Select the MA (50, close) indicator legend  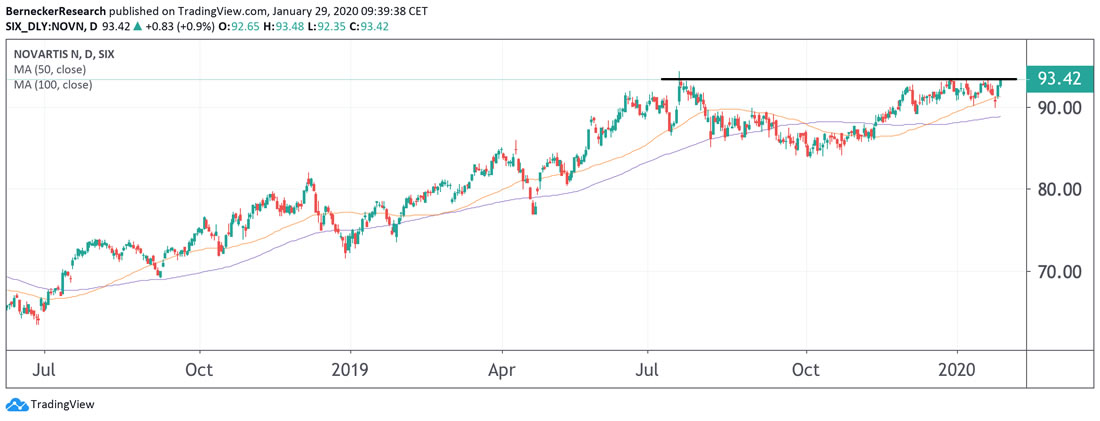pyautogui.click(x=50, y=70)
